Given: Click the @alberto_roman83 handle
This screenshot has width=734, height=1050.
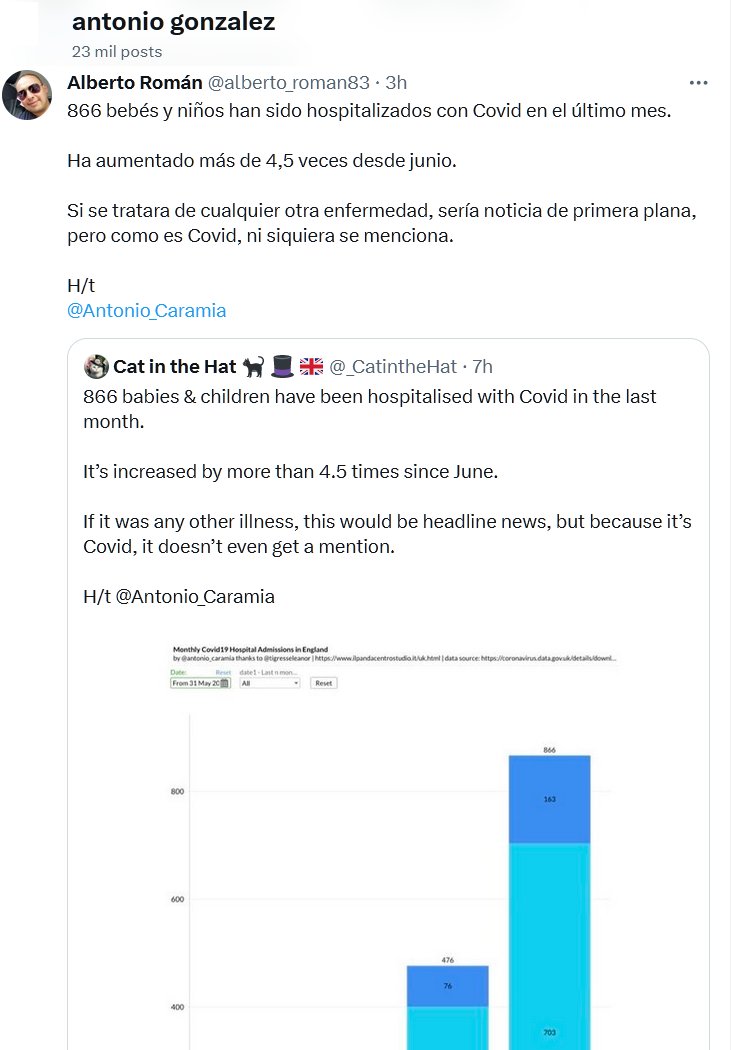Looking at the screenshot, I should click(288, 82).
